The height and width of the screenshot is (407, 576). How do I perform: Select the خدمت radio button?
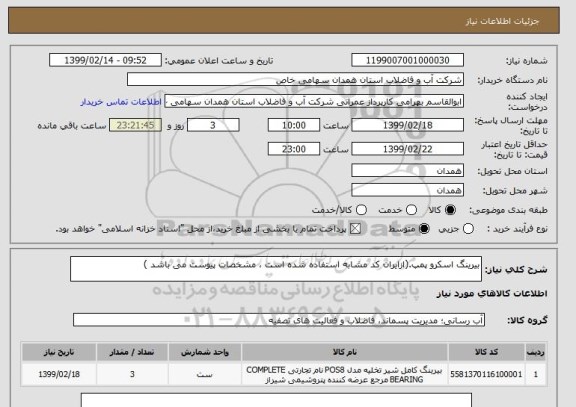[411, 210]
